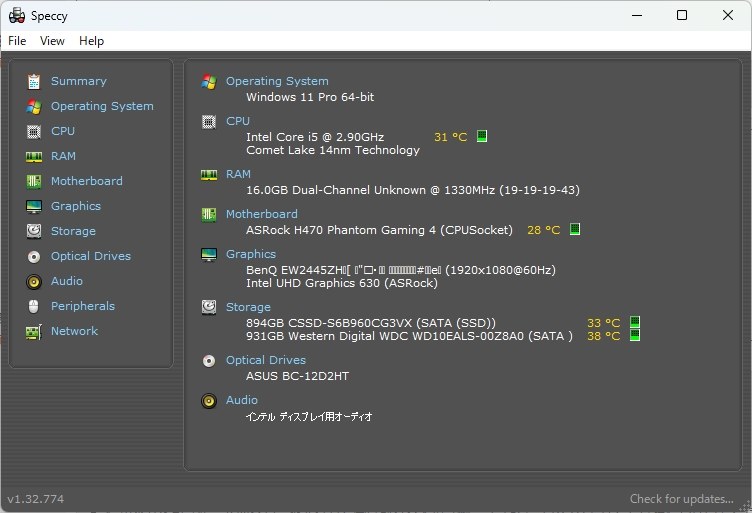Show the Motherboard section in sidebar
This screenshot has height=513, width=752.
click(87, 181)
